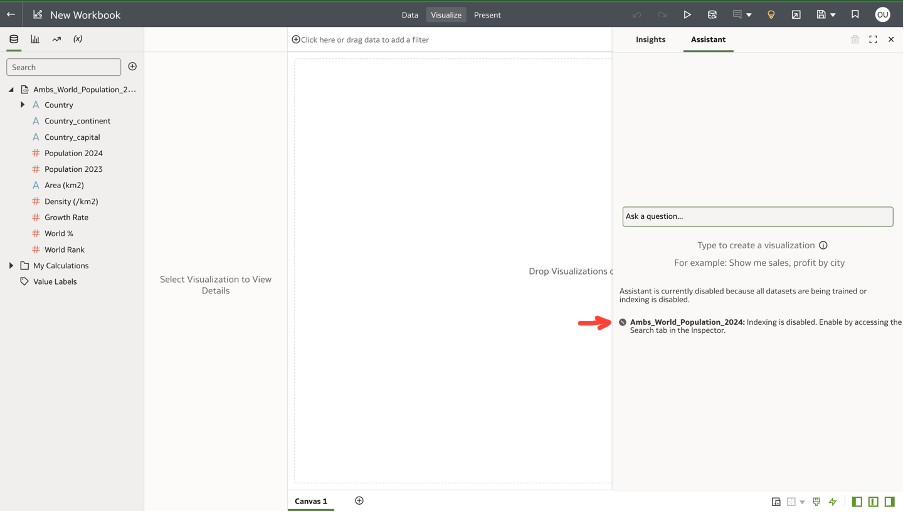Go back using the arrow beside New Workbook
The image size is (904, 512).
[11, 14]
